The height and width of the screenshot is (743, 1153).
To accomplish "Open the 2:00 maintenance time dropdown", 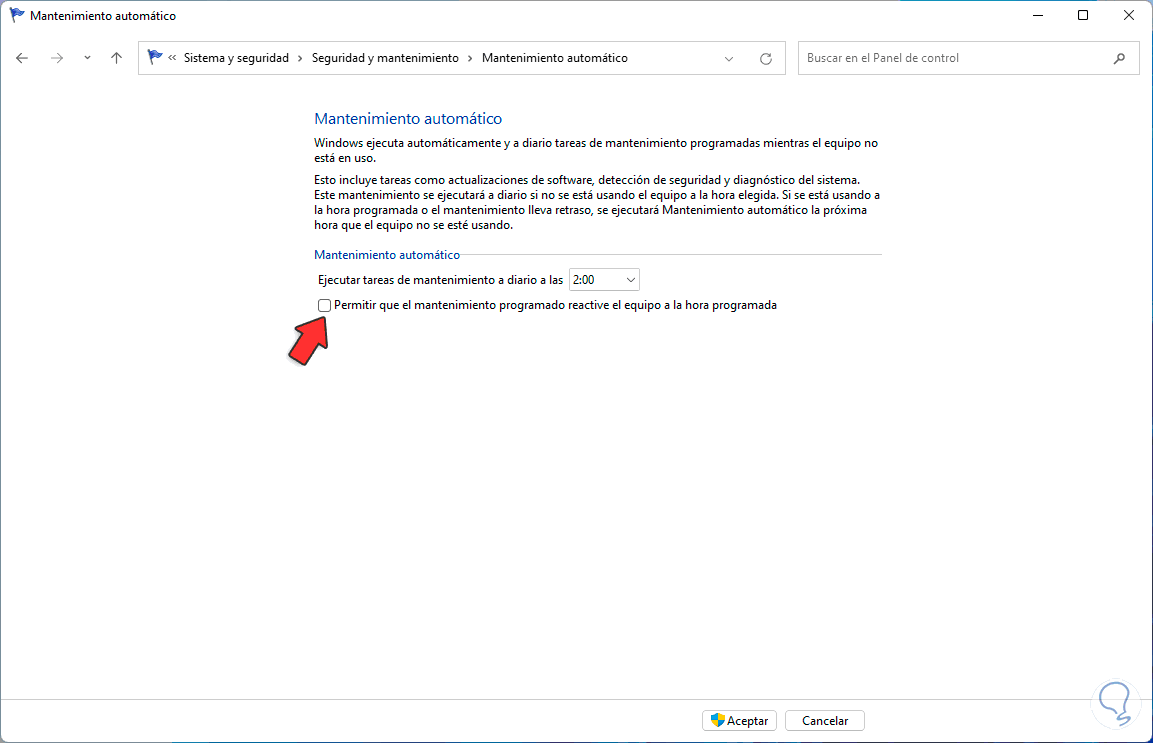I will [604, 280].
